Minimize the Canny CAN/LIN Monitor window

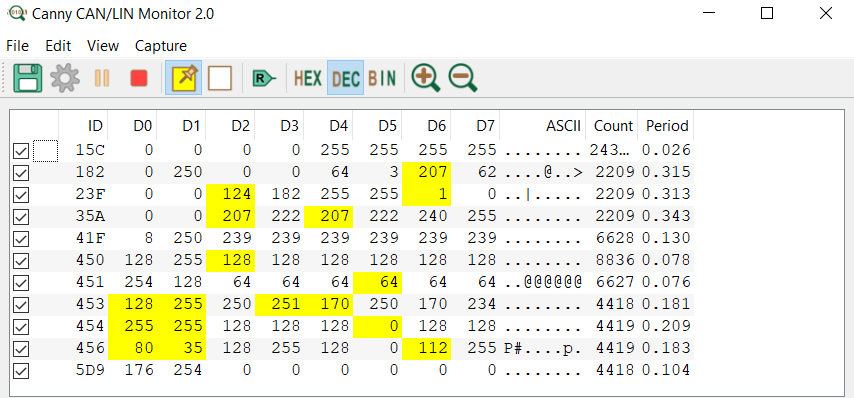click(x=708, y=14)
